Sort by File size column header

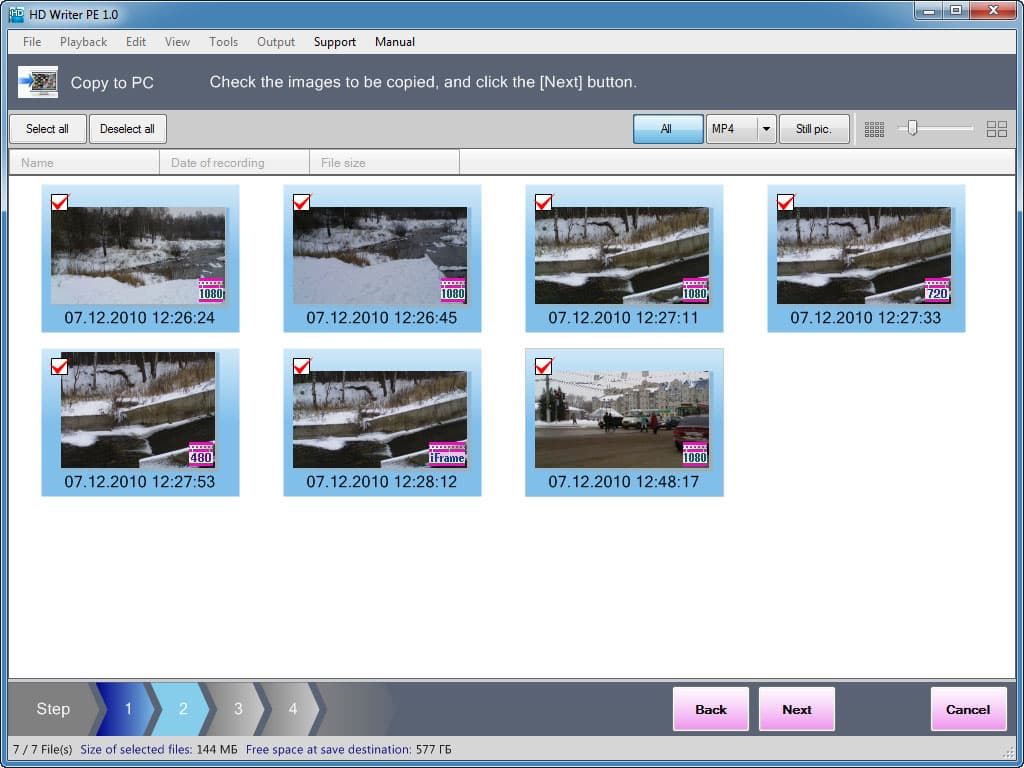(385, 163)
